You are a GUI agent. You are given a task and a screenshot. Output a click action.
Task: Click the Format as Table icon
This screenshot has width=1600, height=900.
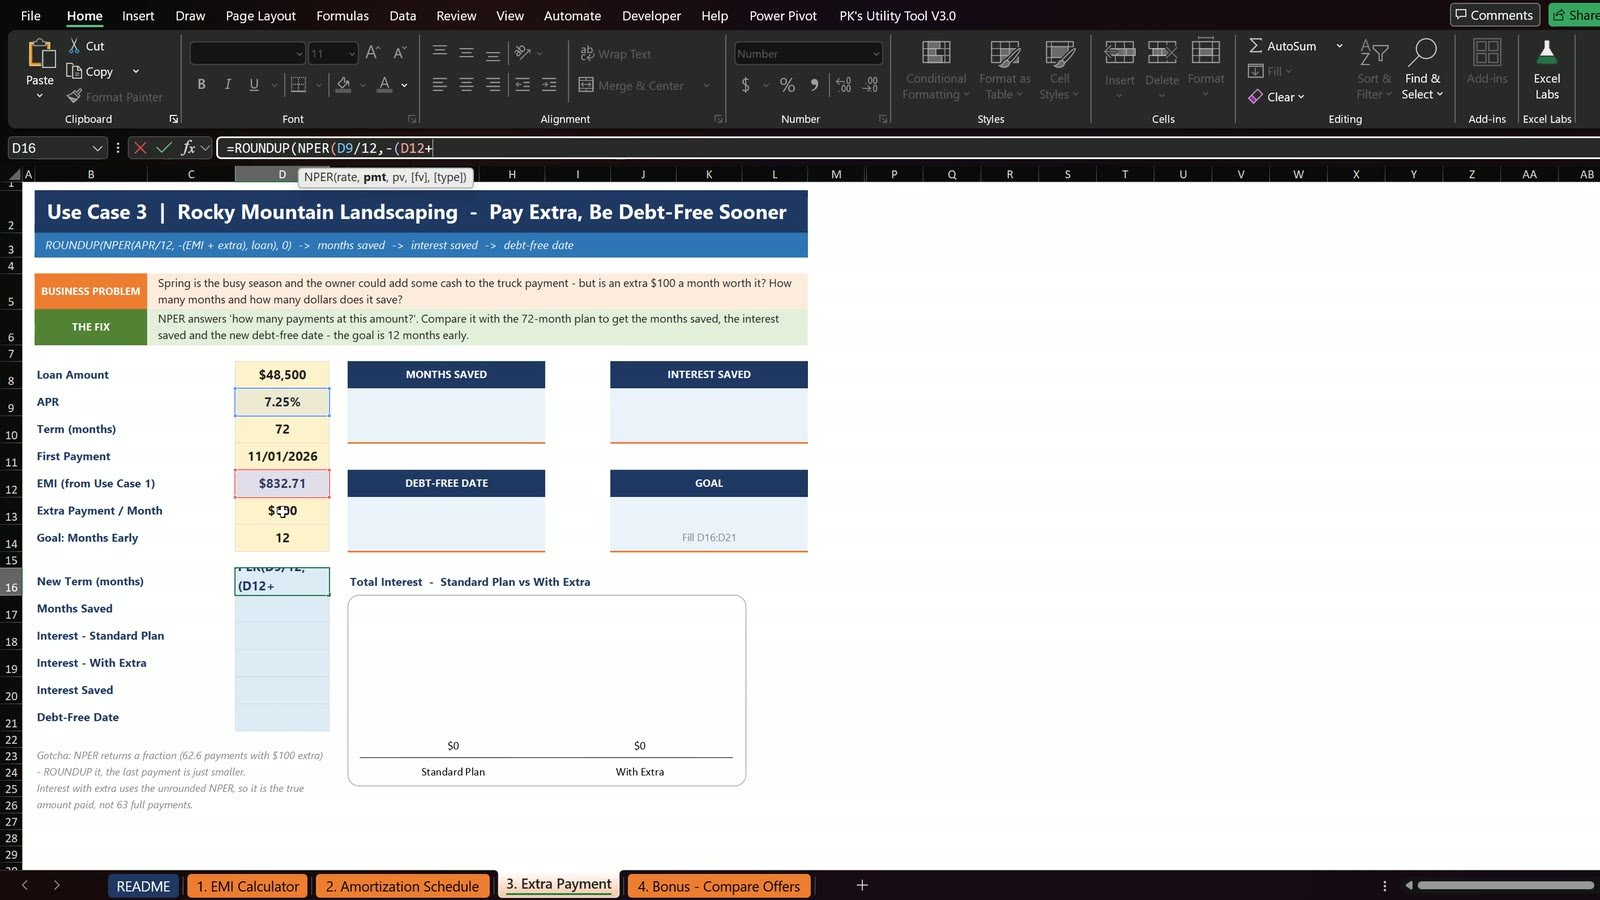pos(1005,53)
